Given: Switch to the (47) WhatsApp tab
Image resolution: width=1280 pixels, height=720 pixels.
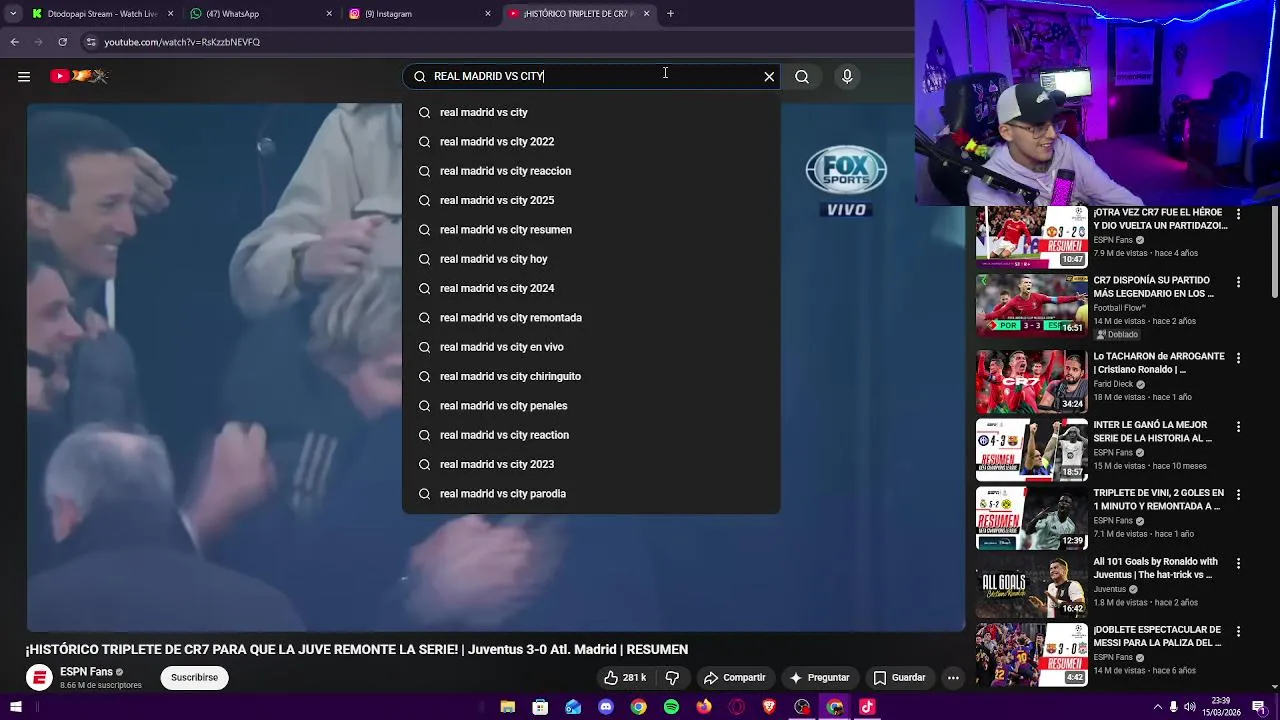Looking at the screenshot, I should pyautogui.click(x=260, y=14).
